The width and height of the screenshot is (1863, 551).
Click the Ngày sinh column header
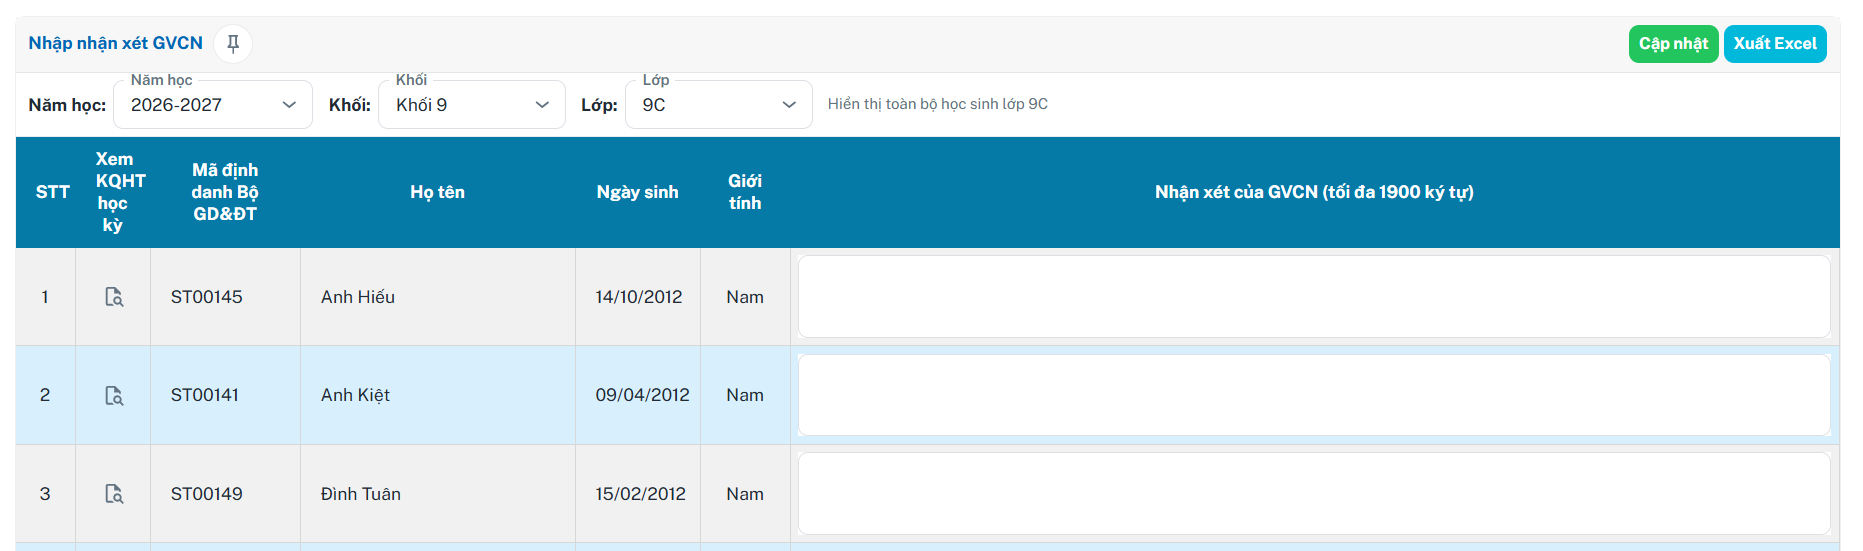pos(638,192)
